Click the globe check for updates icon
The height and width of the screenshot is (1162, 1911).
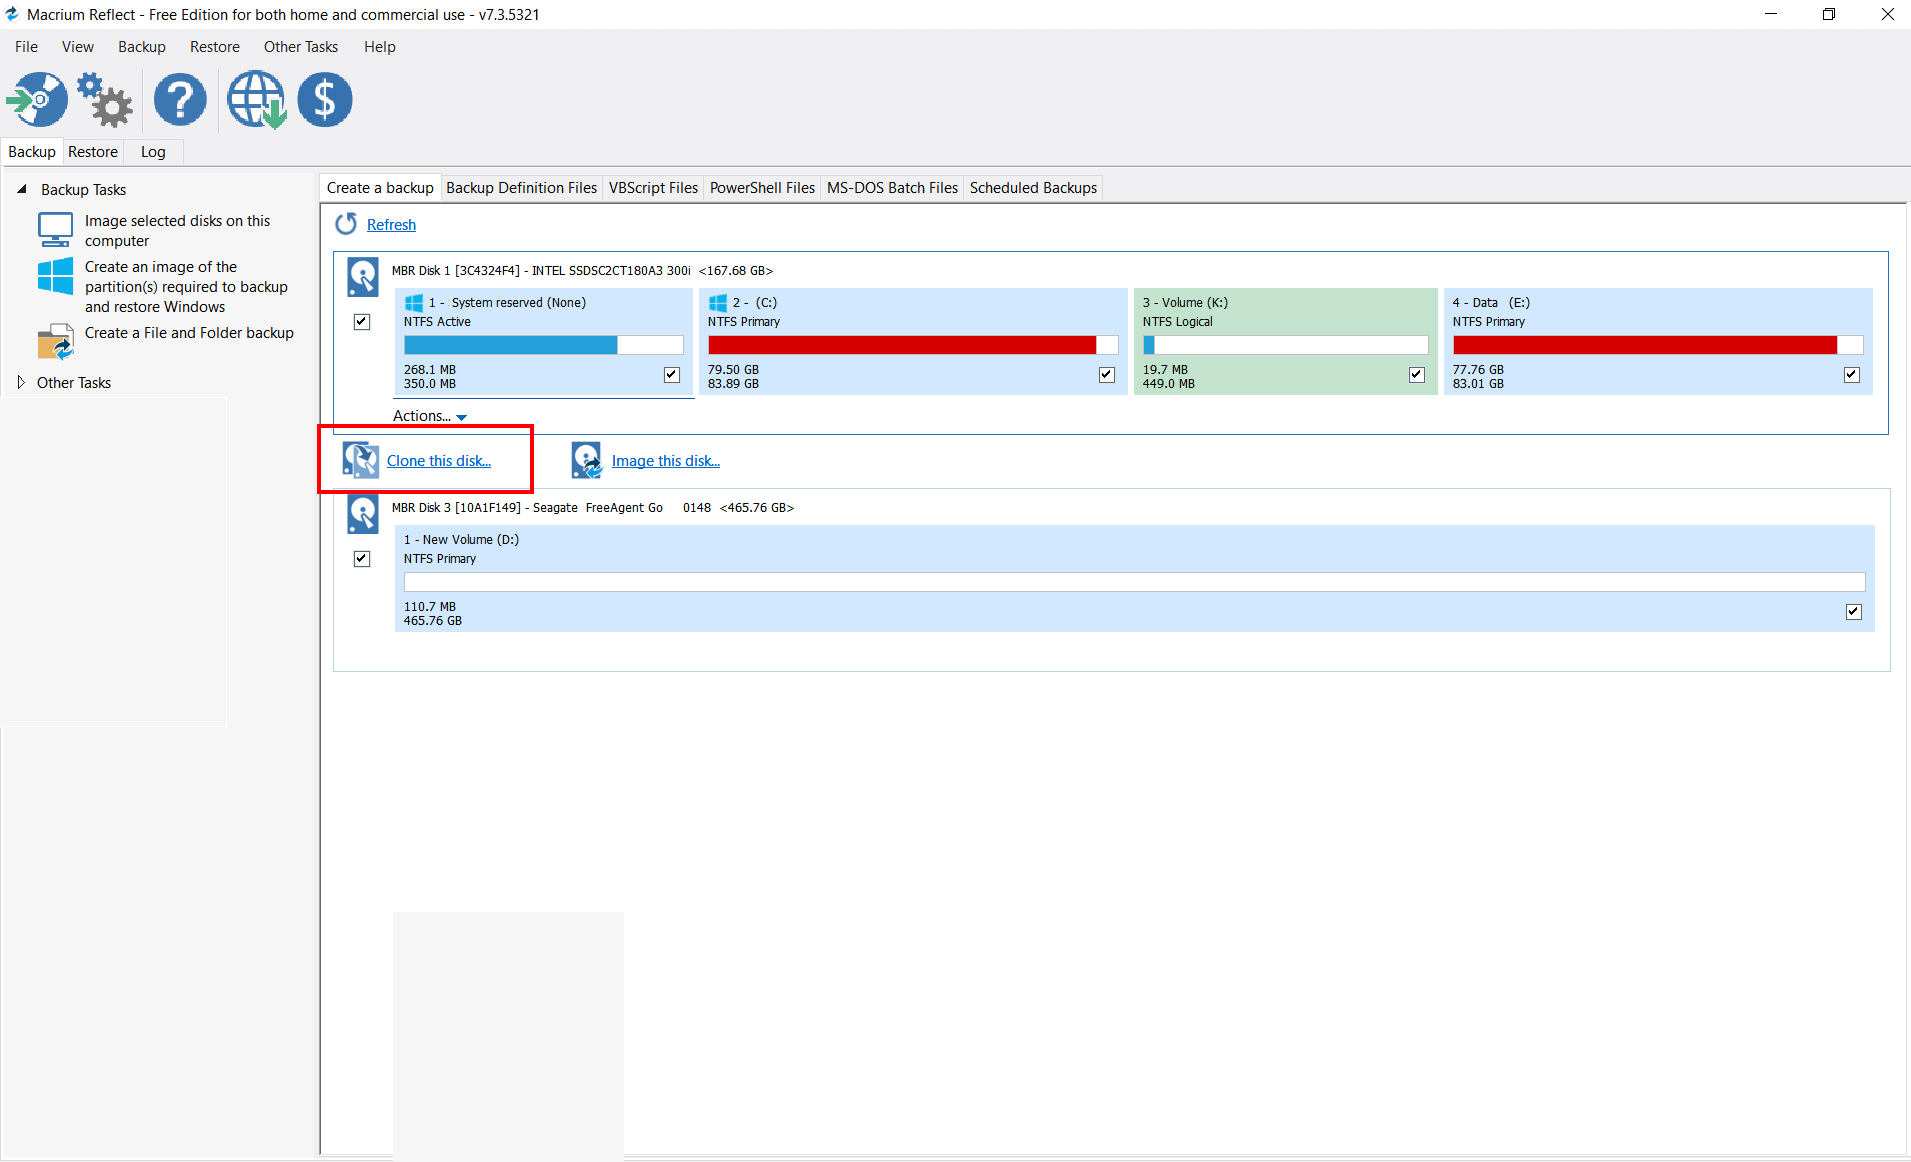(257, 100)
